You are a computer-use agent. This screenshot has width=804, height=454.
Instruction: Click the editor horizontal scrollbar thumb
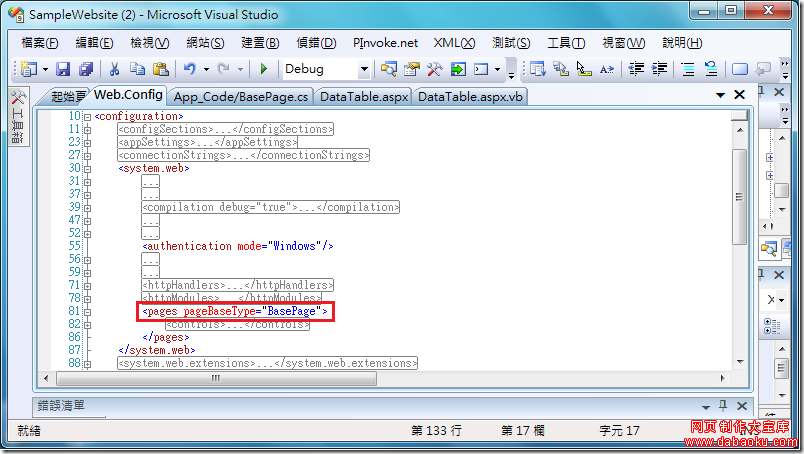click(216, 379)
